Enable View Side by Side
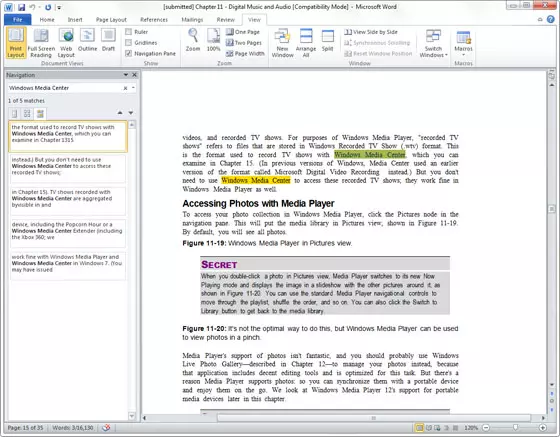 tap(371, 32)
